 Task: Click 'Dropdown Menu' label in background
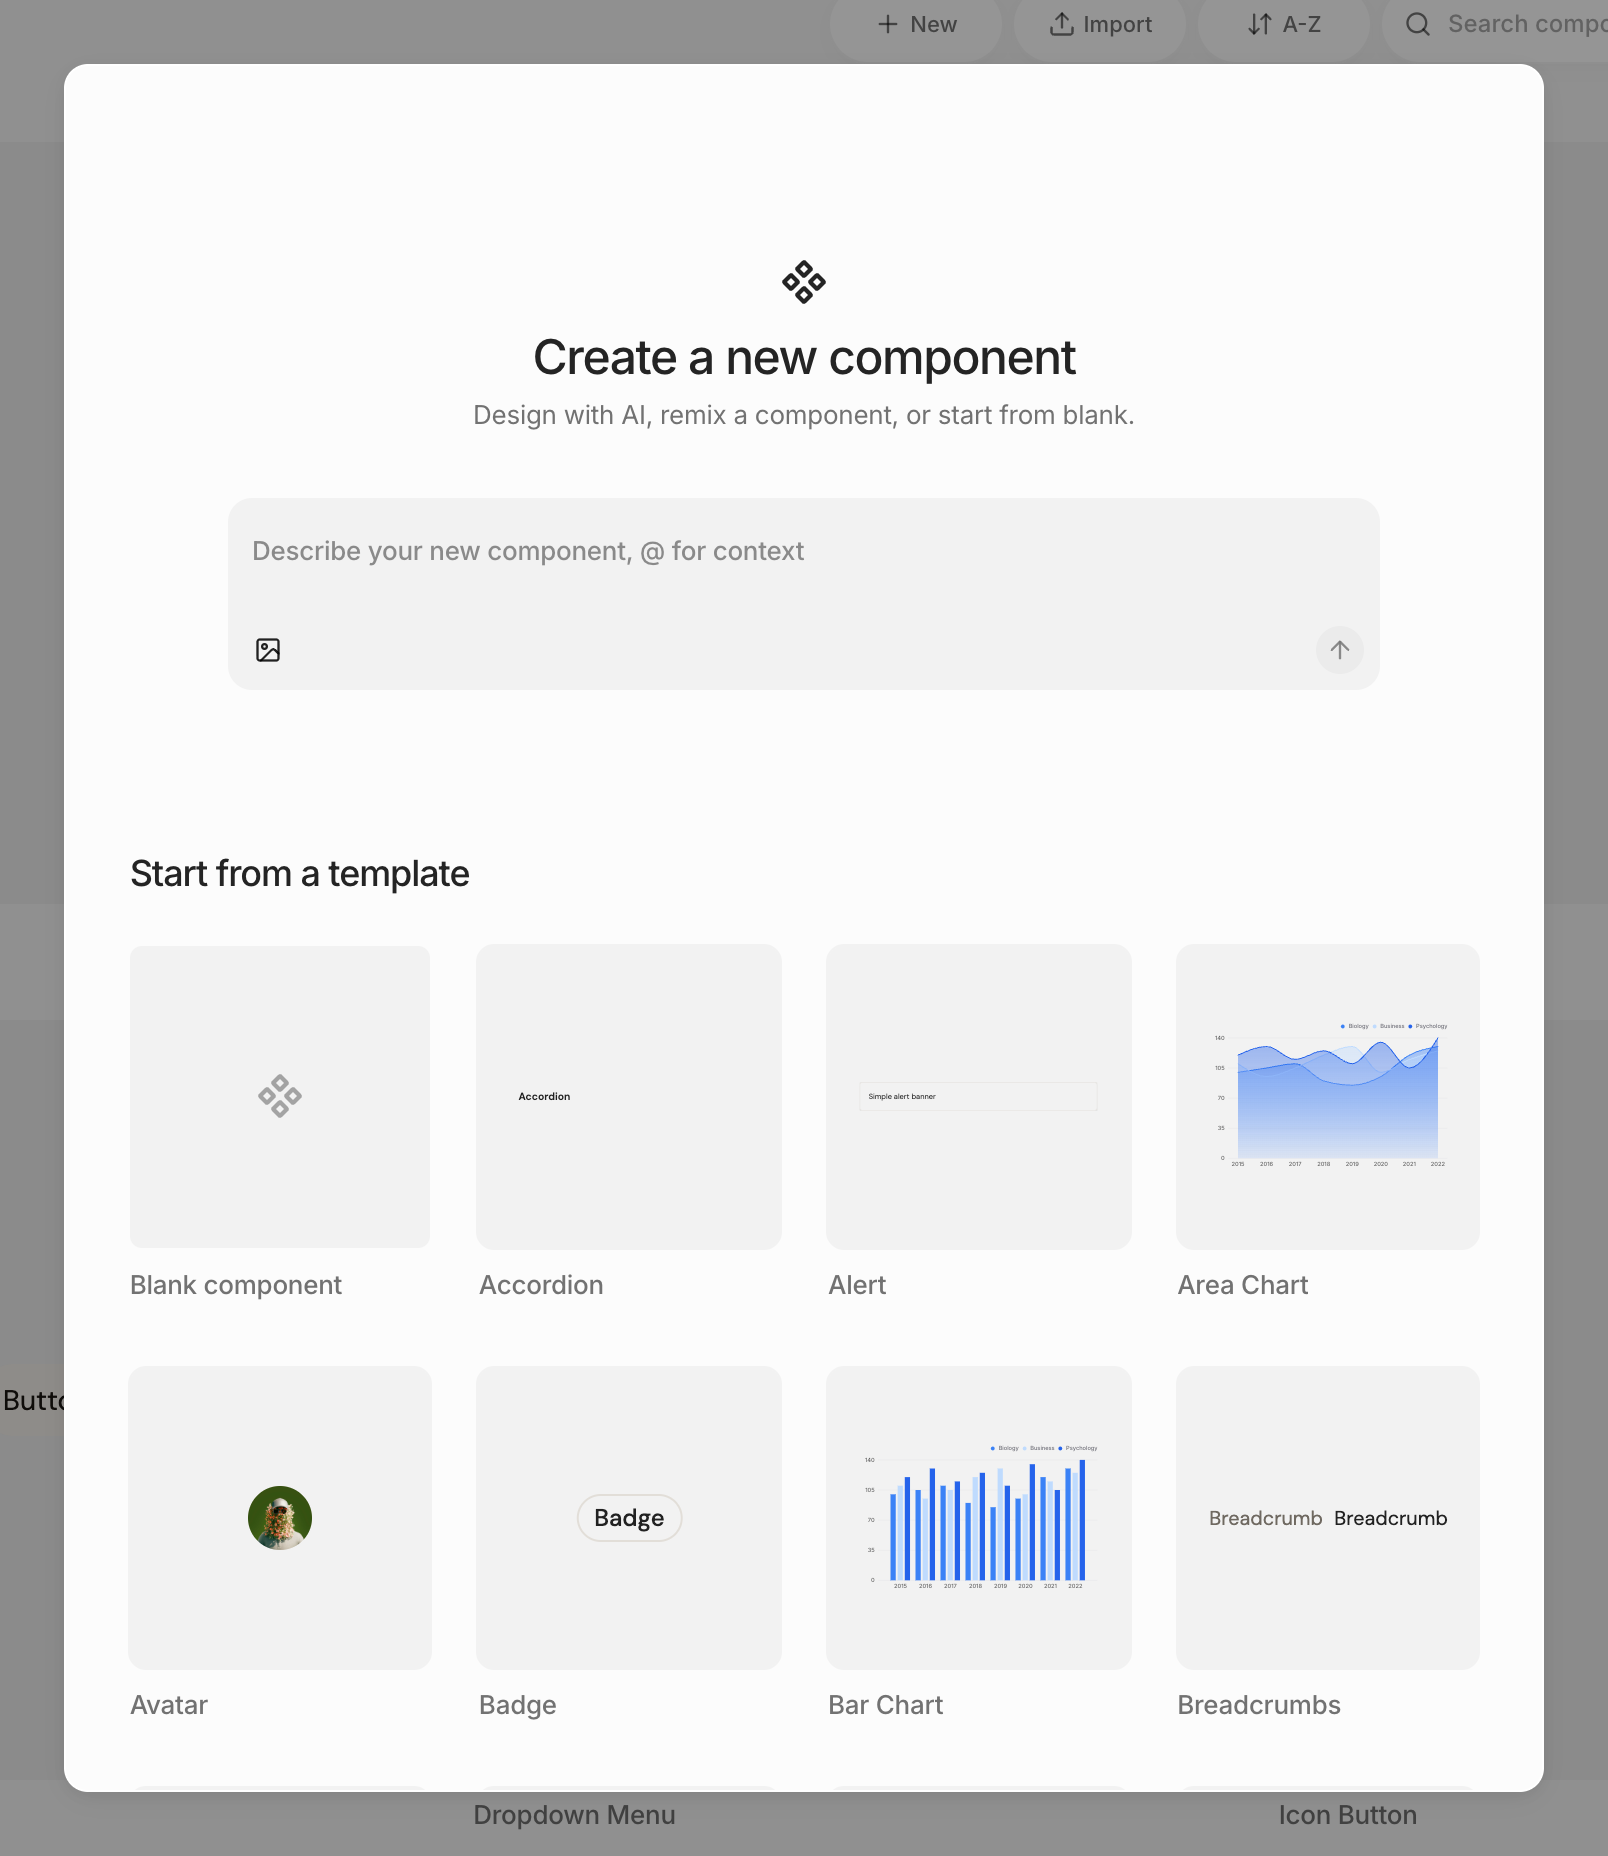575,1815
